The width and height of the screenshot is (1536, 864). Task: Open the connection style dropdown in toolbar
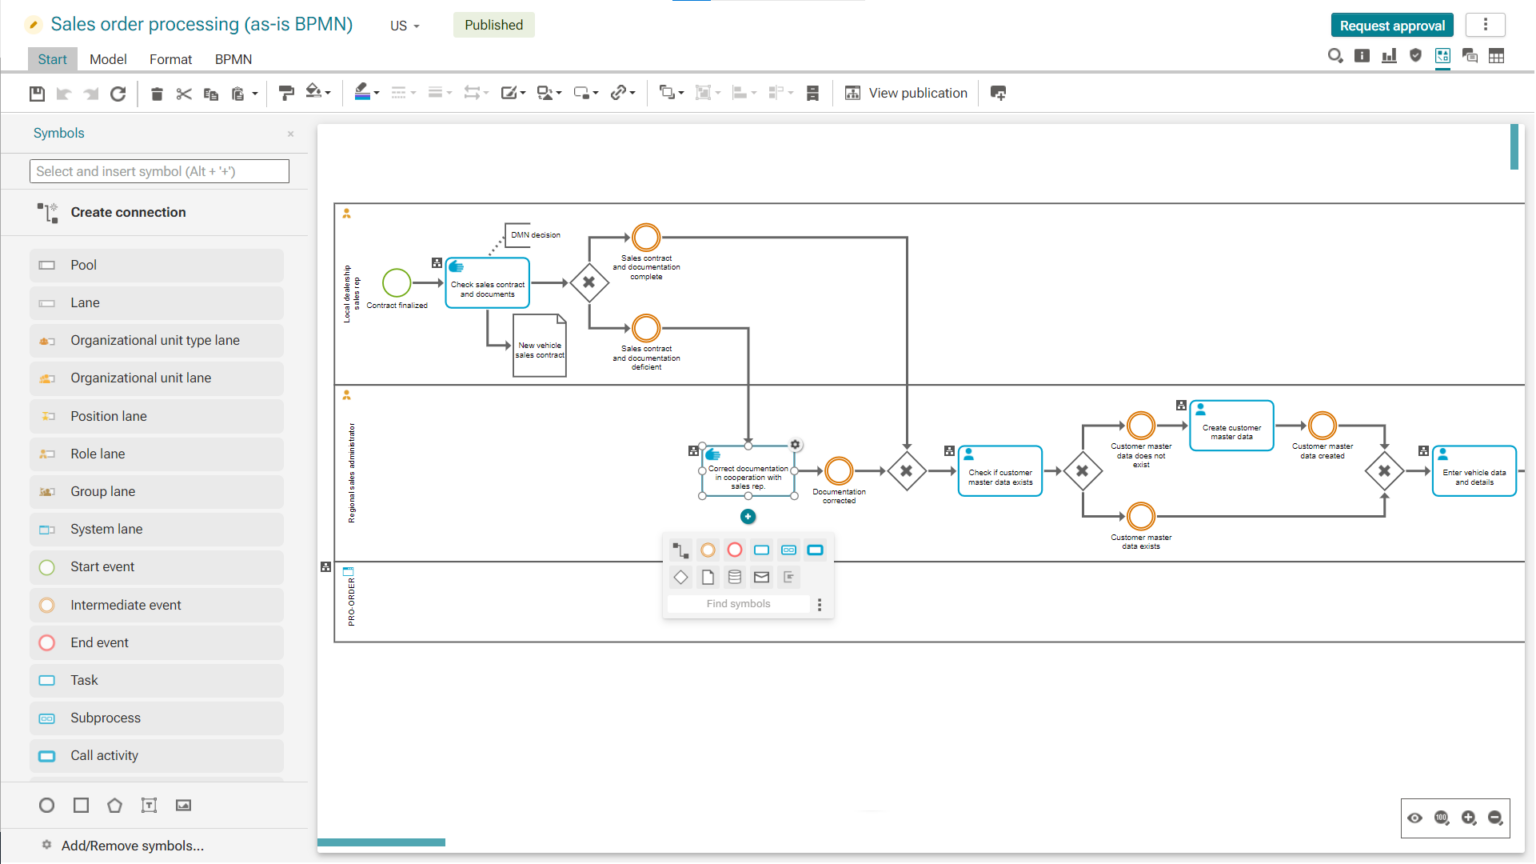click(x=632, y=93)
